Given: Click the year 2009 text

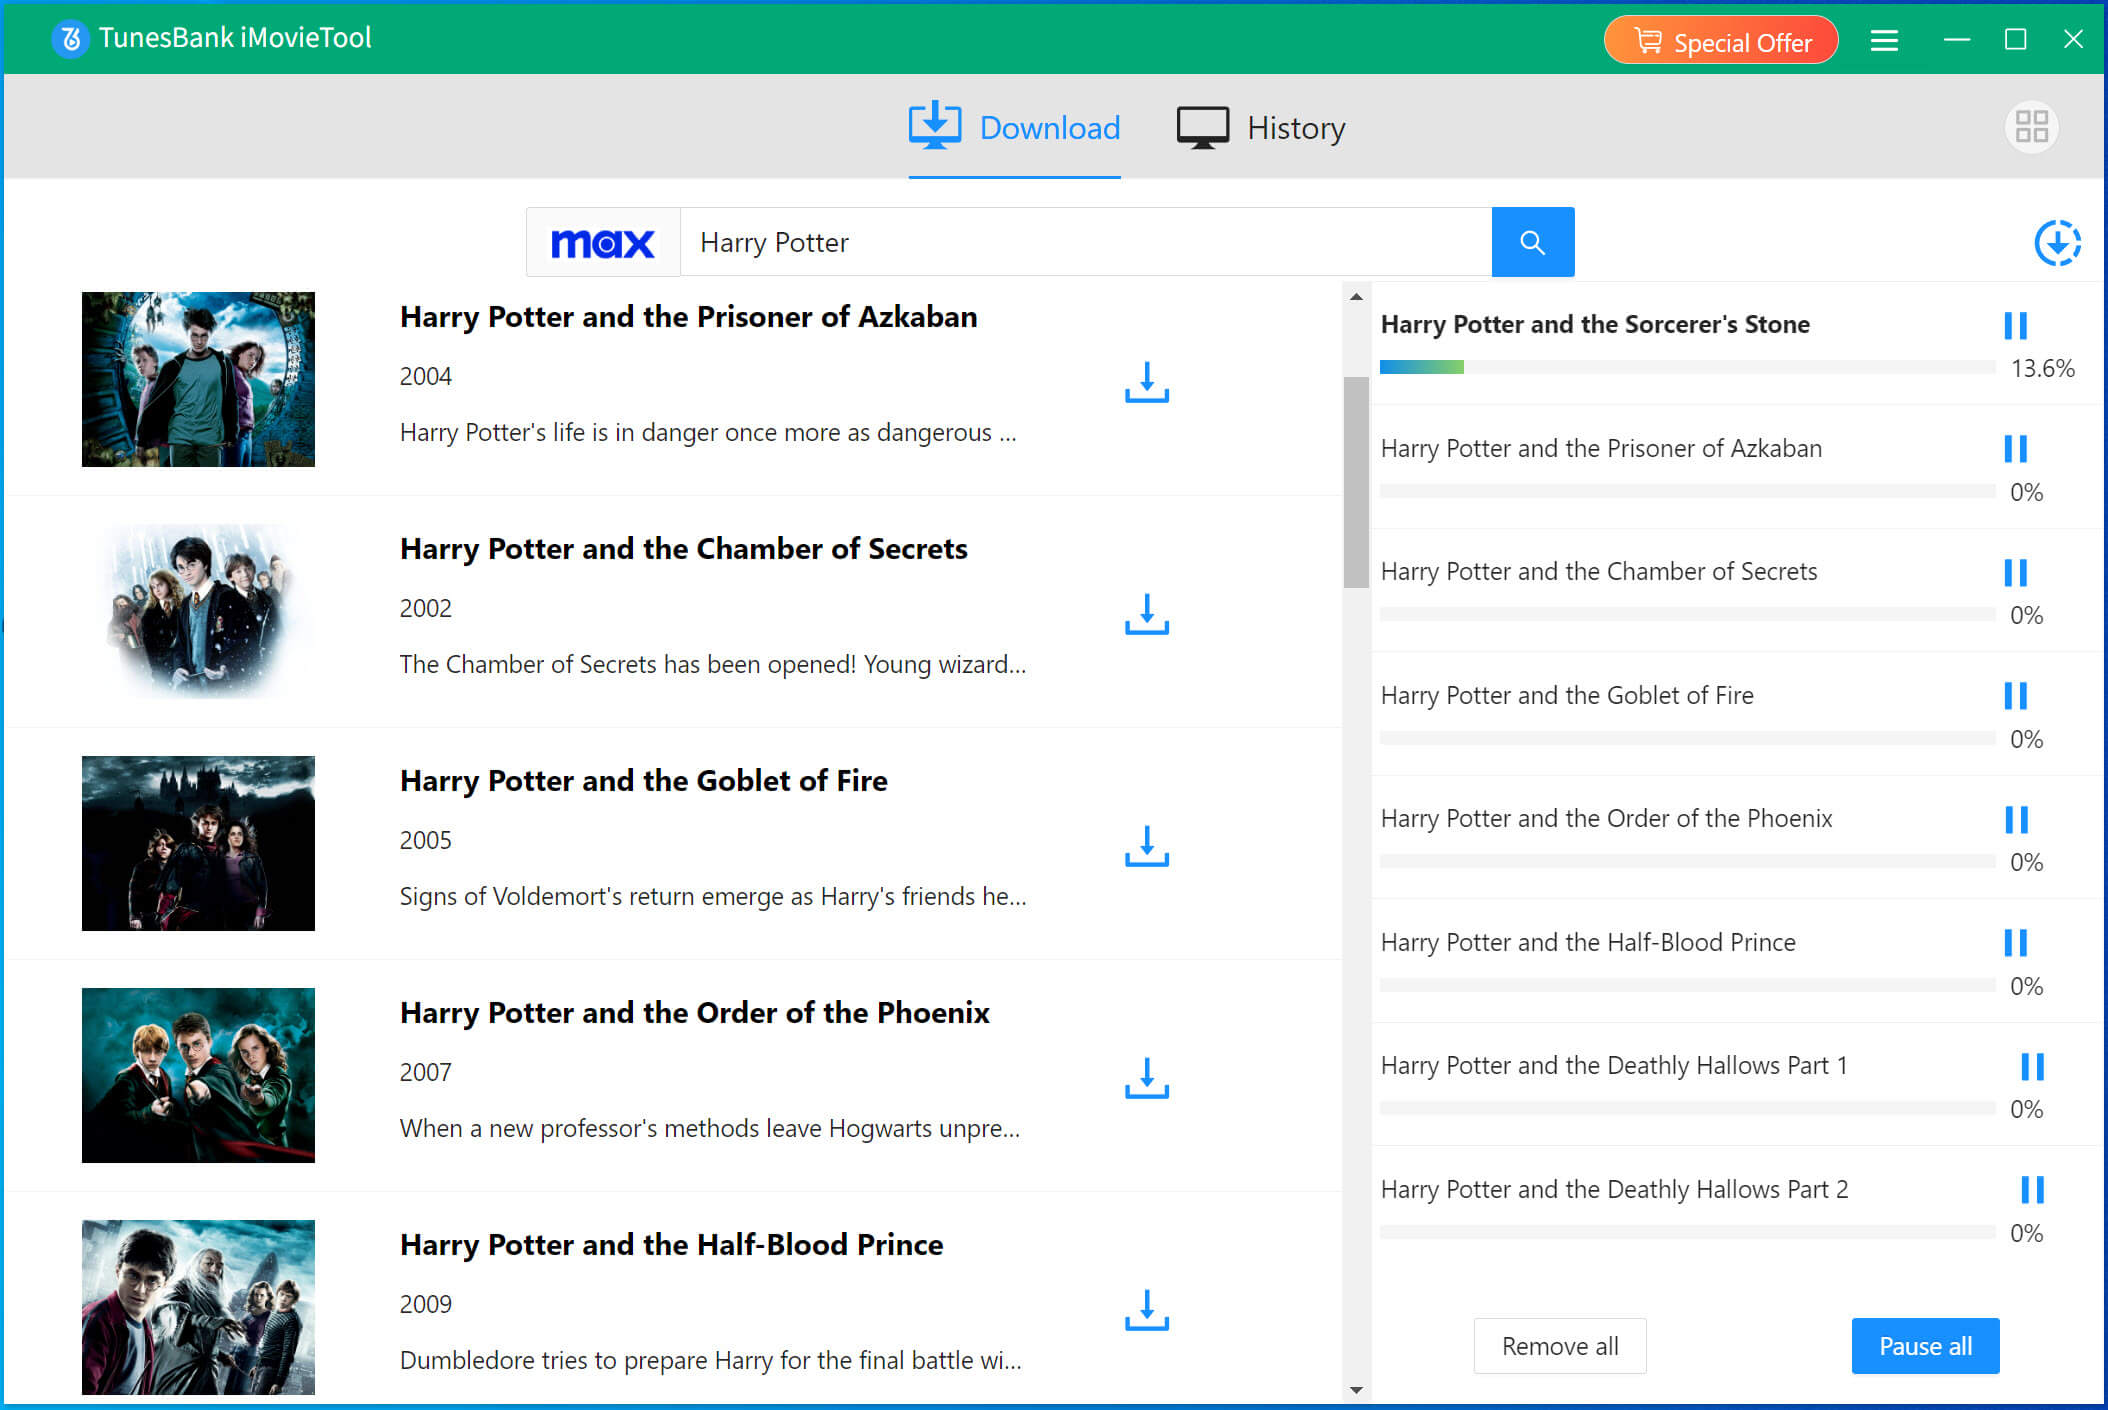Looking at the screenshot, I should pyautogui.click(x=426, y=1304).
